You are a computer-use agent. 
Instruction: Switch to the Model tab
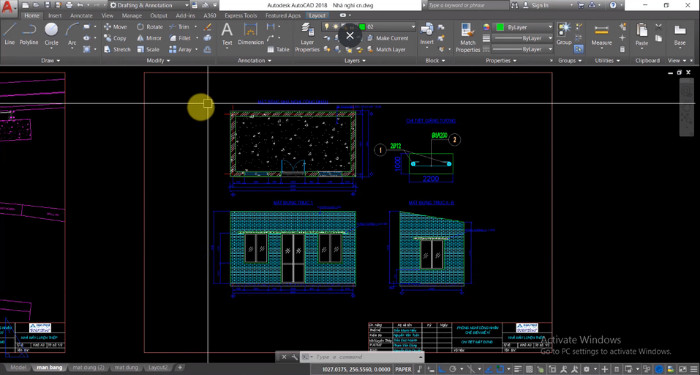point(18,368)
